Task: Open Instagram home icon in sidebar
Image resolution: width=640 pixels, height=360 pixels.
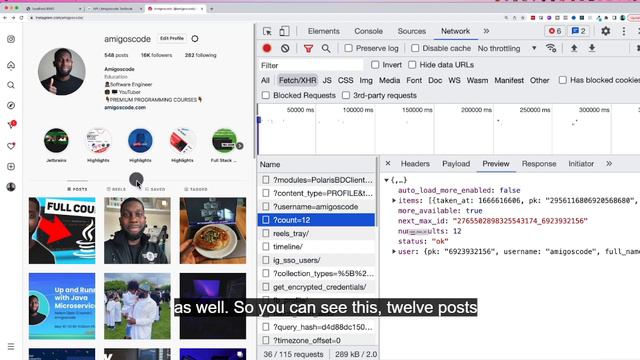Action: [x=11, y=65]
